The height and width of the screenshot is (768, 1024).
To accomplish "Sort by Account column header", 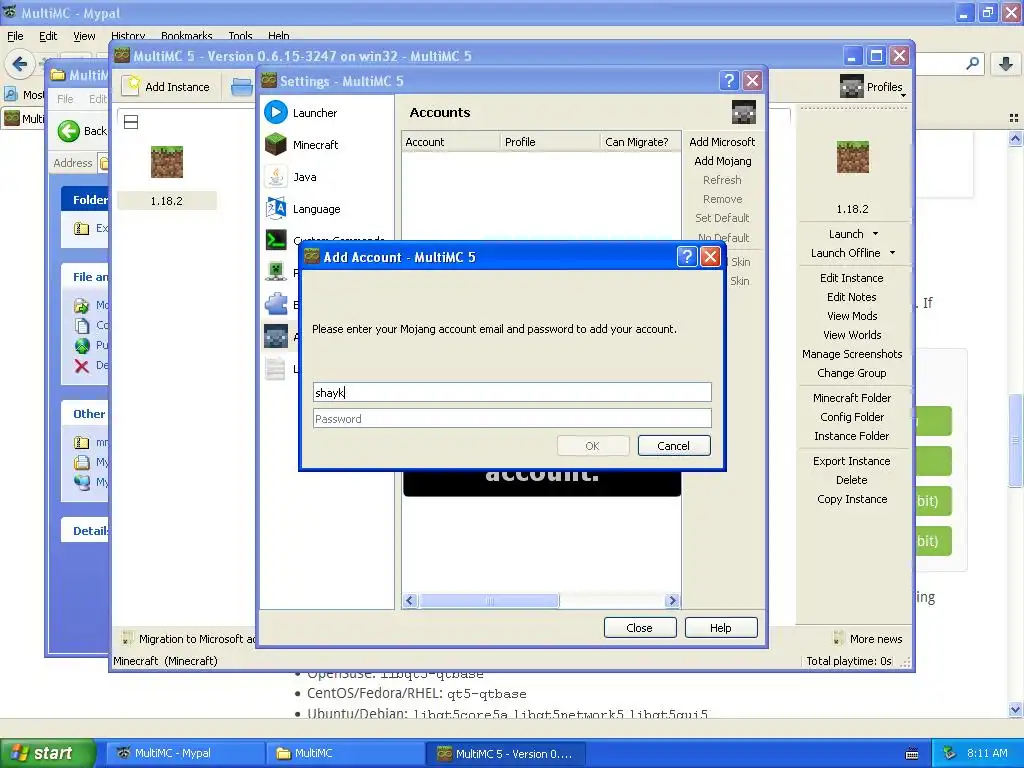I will tap(451, 142).
